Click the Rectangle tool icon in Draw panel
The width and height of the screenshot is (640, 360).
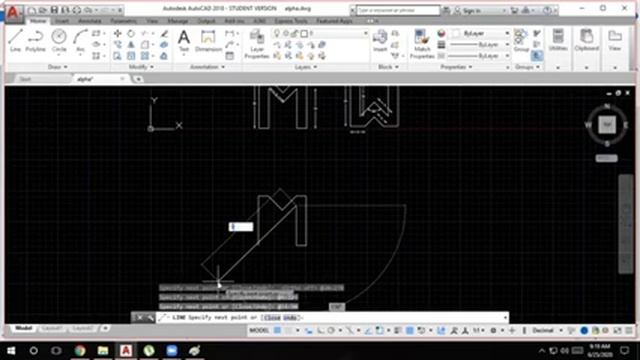point(96,33)
